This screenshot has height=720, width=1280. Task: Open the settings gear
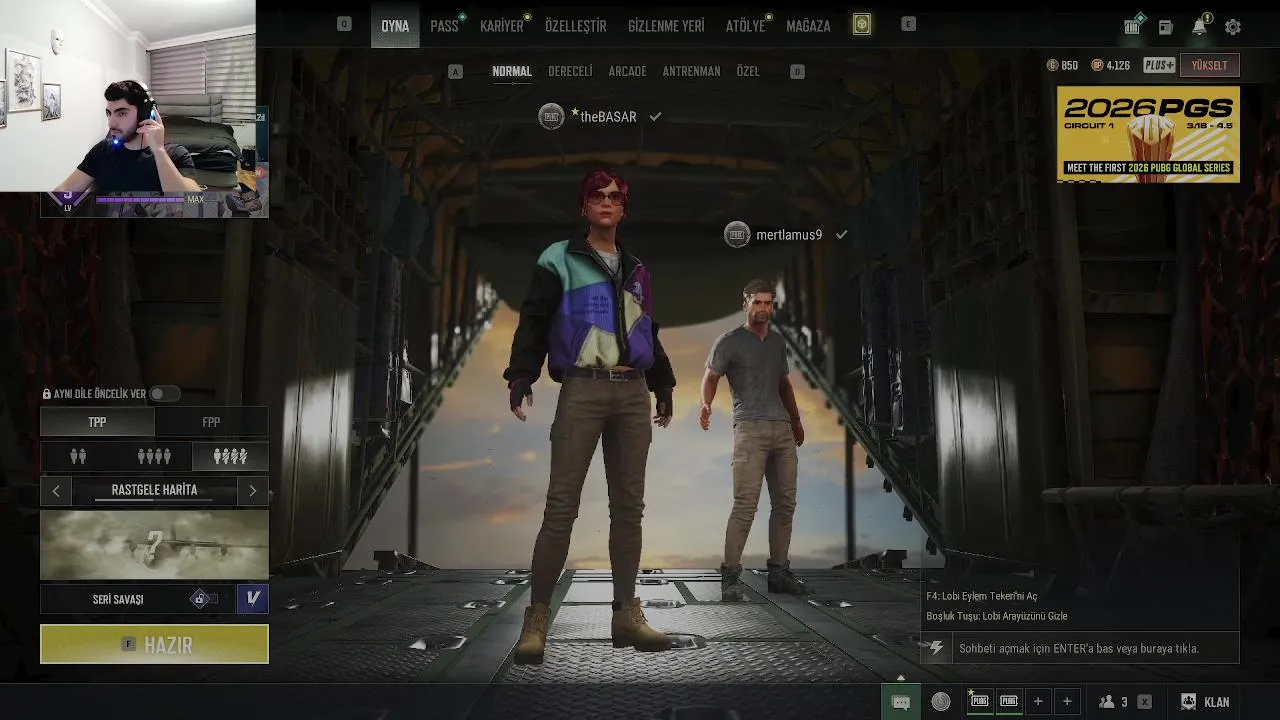coord(1233,27)
